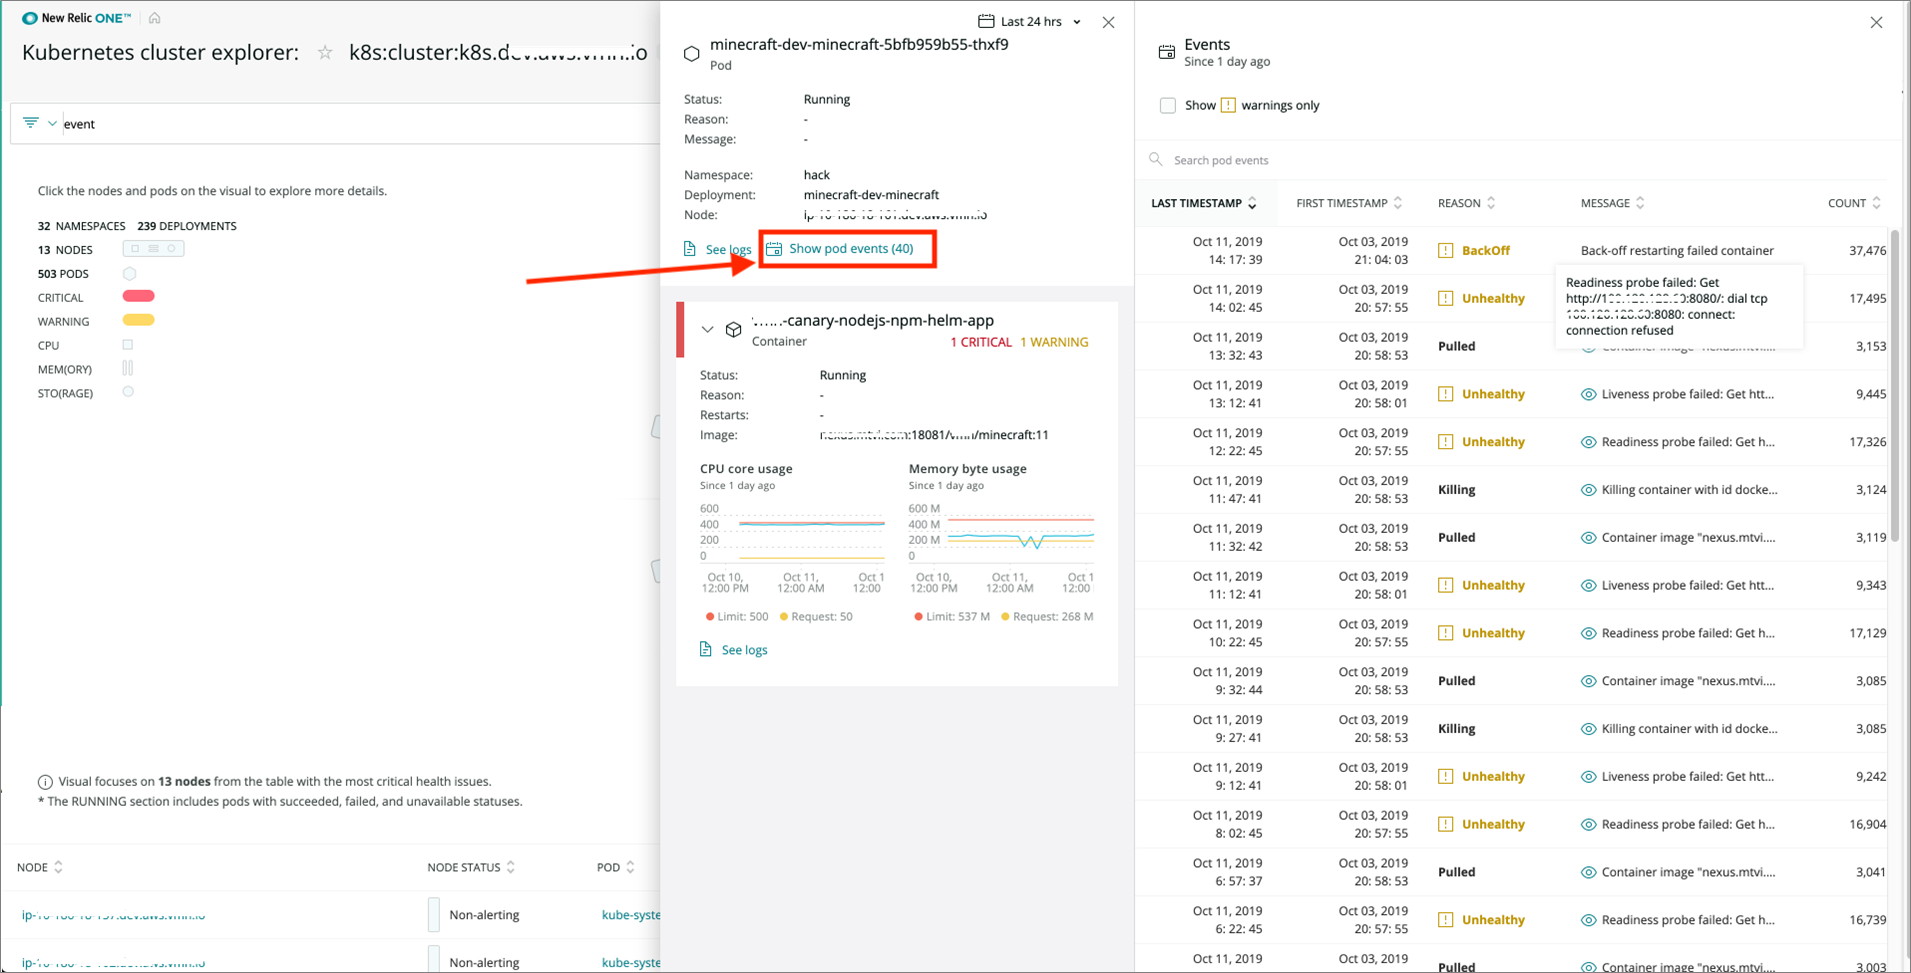Click the Events calendar icon in panel header
Viewport: 1911px width, 973px height.
pos(1166,52)
